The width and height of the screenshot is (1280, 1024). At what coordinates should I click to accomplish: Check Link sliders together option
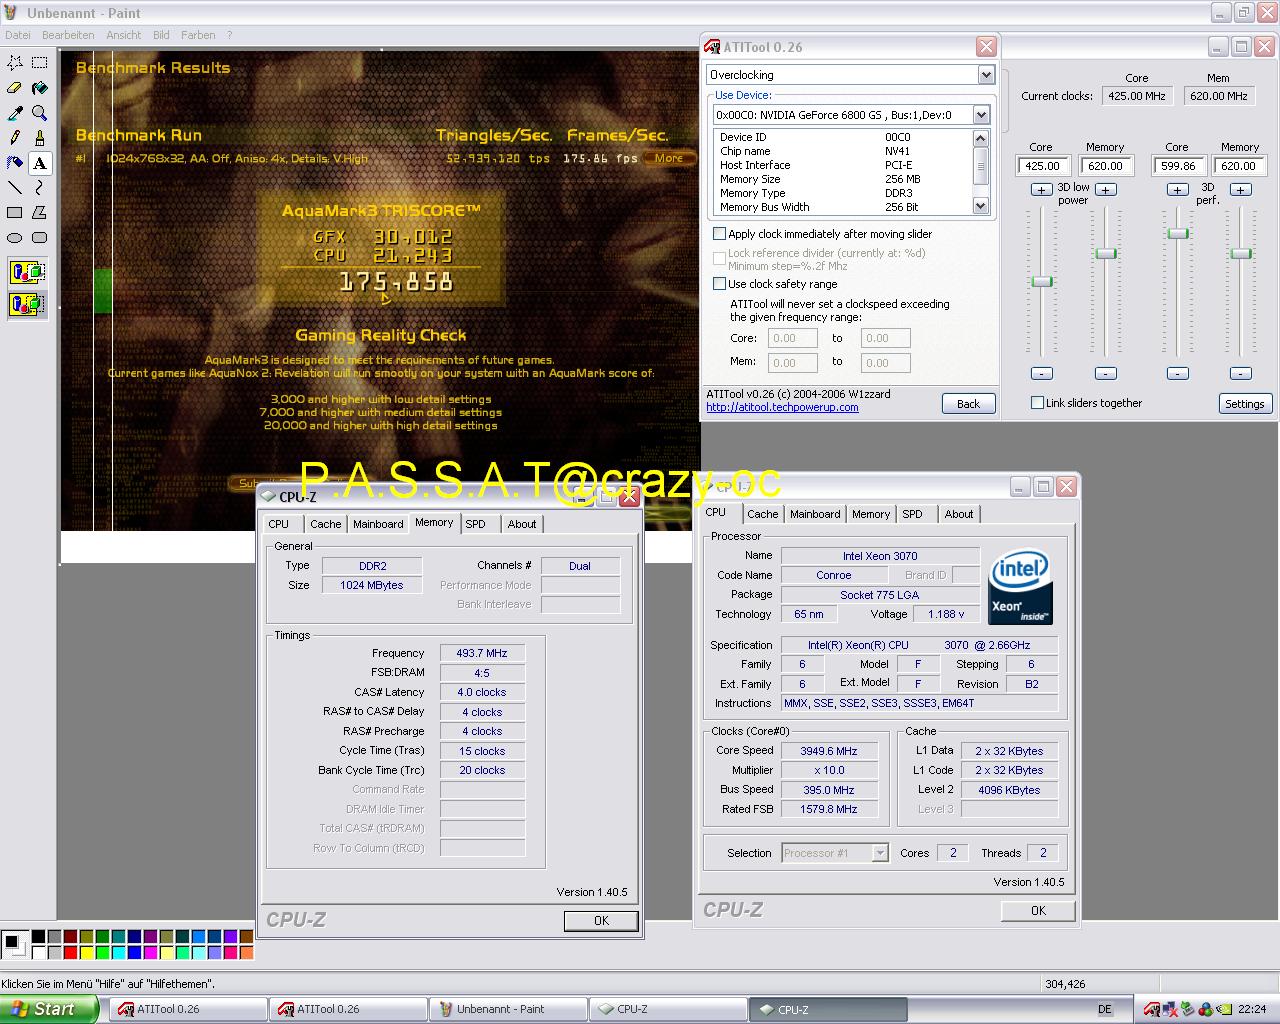click(1037, 402)
